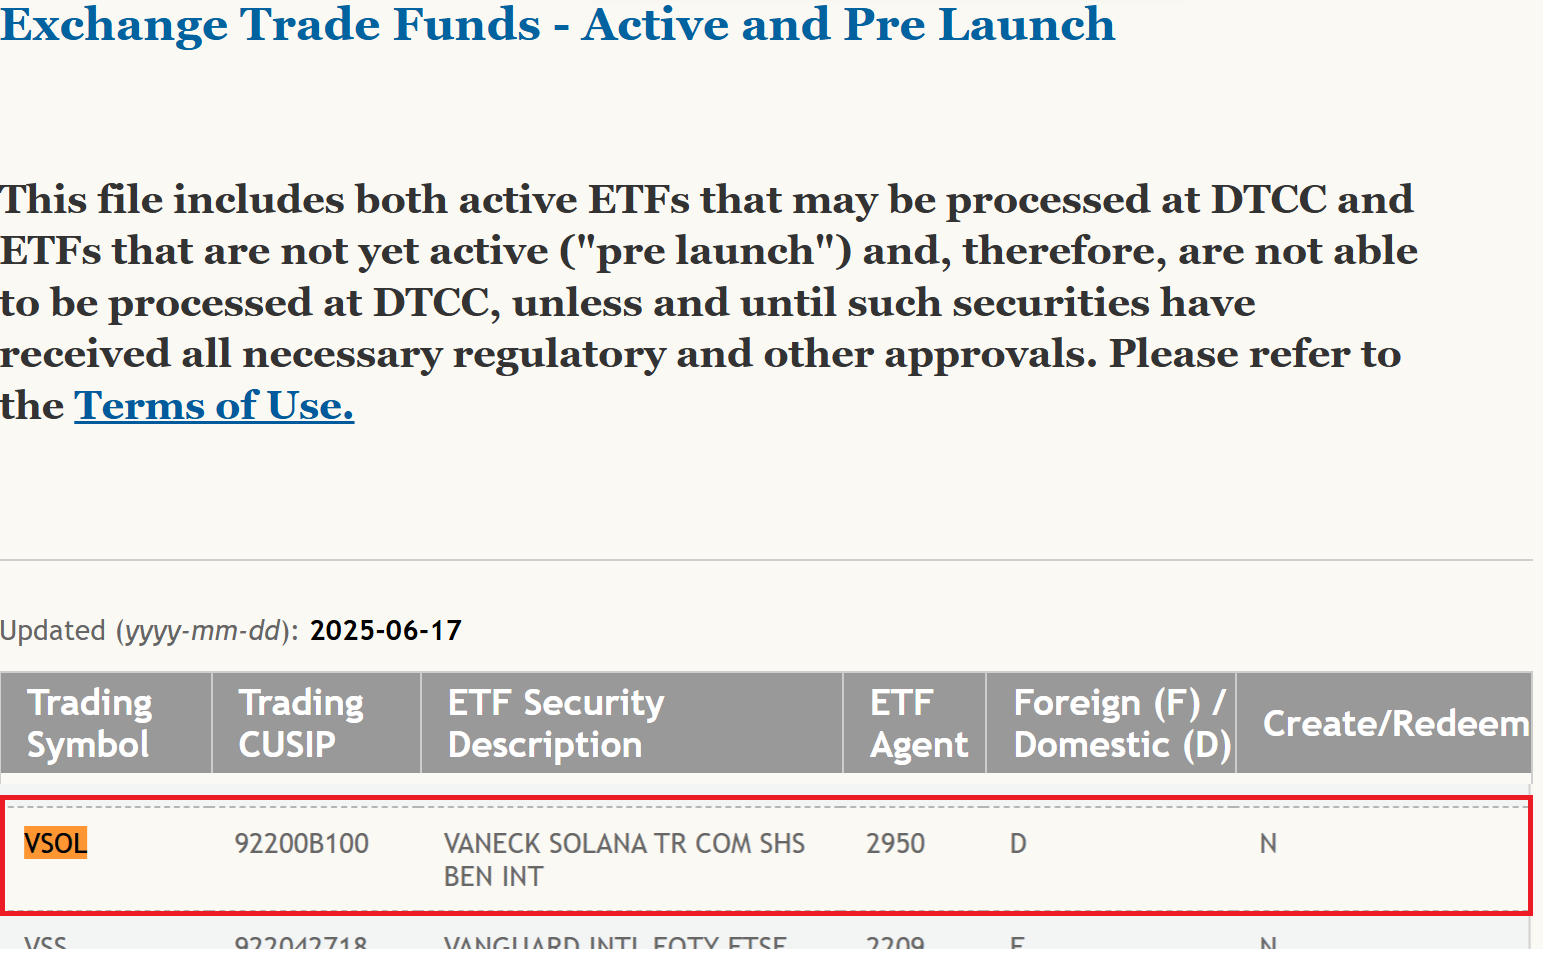Click the Foreign (F) / Domestic (D) header
Screen dimensions: 1543x968
click(x=1121, y=723)
